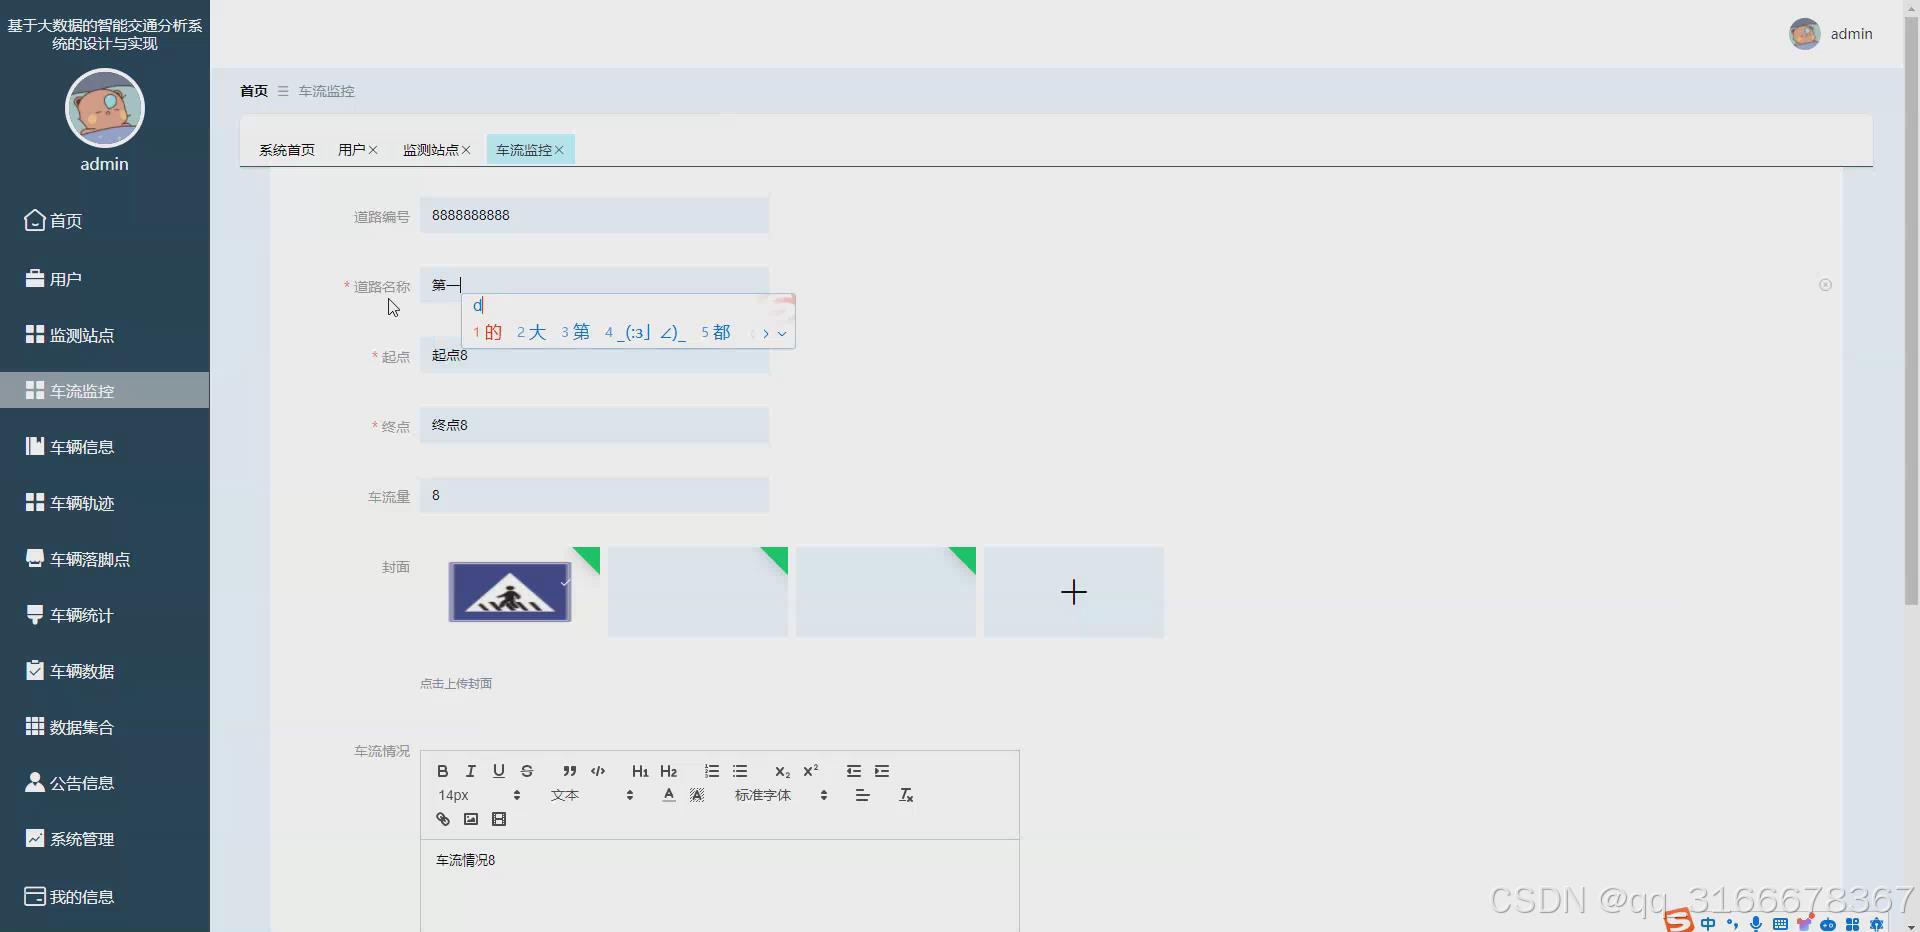
Task: Select IME candidate 的
Action: pos(487,333)
